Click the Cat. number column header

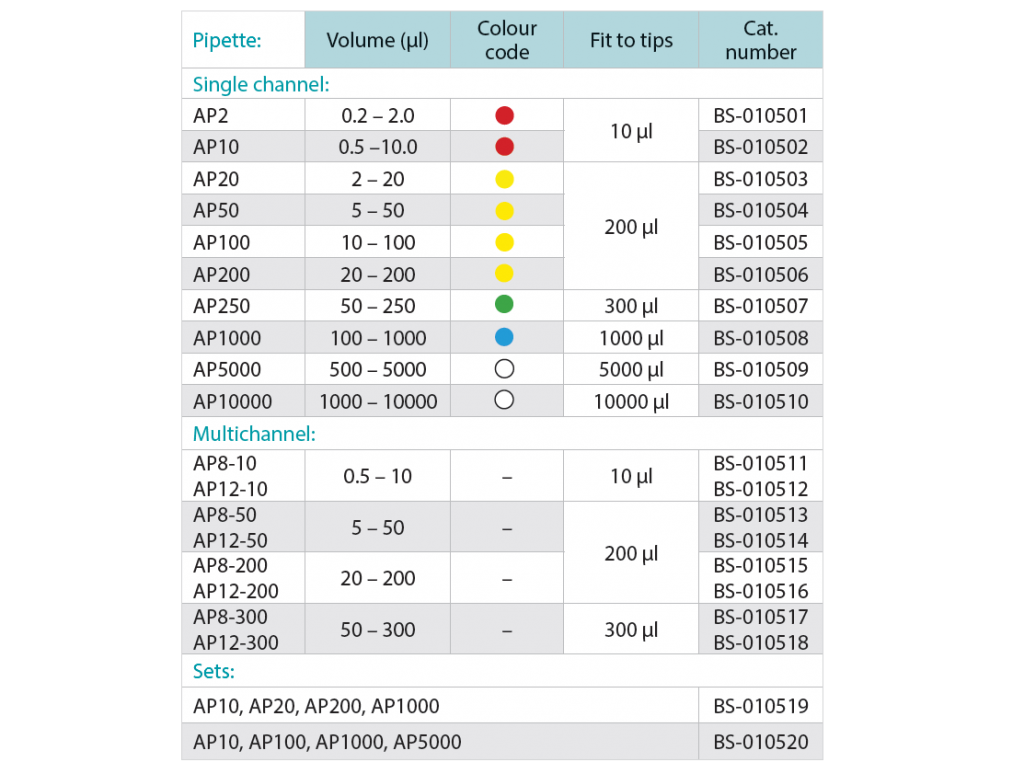tap(760, 41)
